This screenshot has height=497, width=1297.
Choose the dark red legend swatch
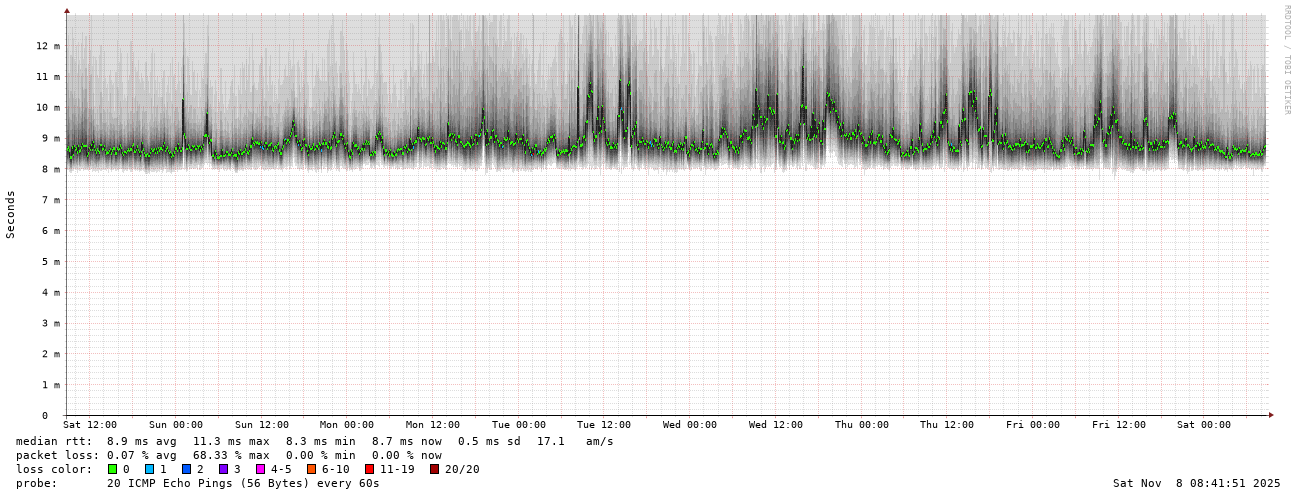point(434,469)
